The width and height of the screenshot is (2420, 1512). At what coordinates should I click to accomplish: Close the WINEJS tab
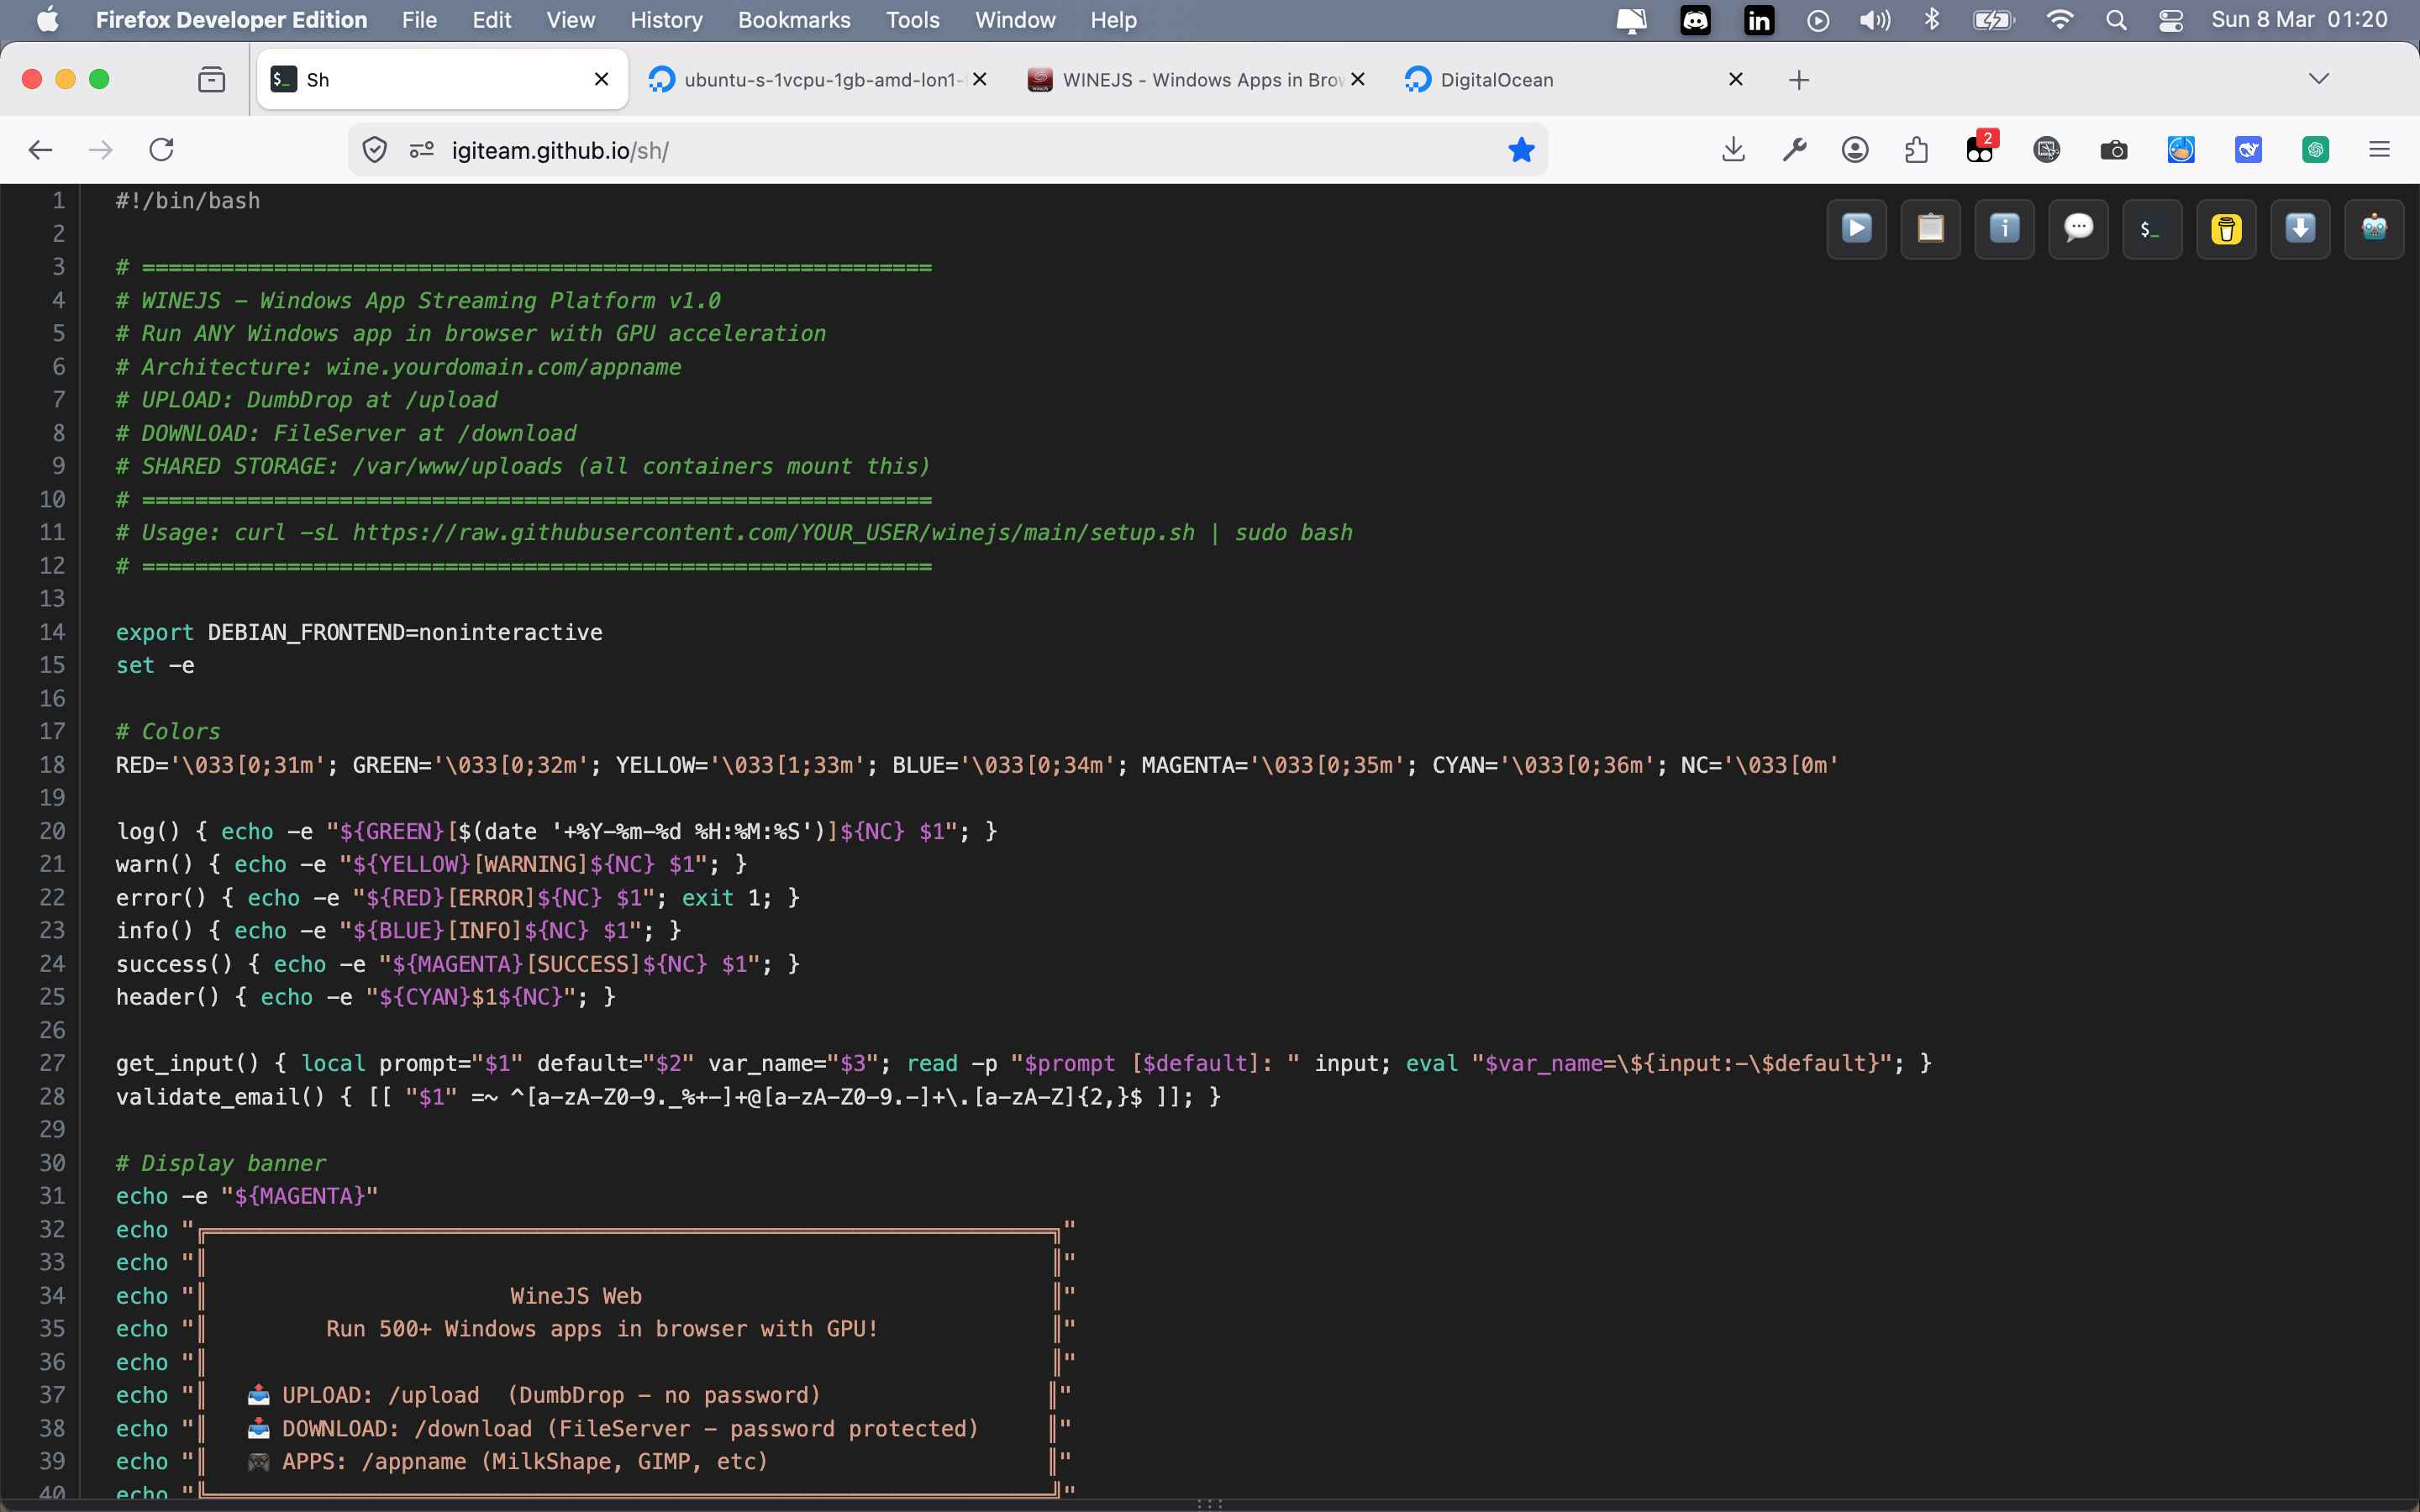click(1357, 79)
